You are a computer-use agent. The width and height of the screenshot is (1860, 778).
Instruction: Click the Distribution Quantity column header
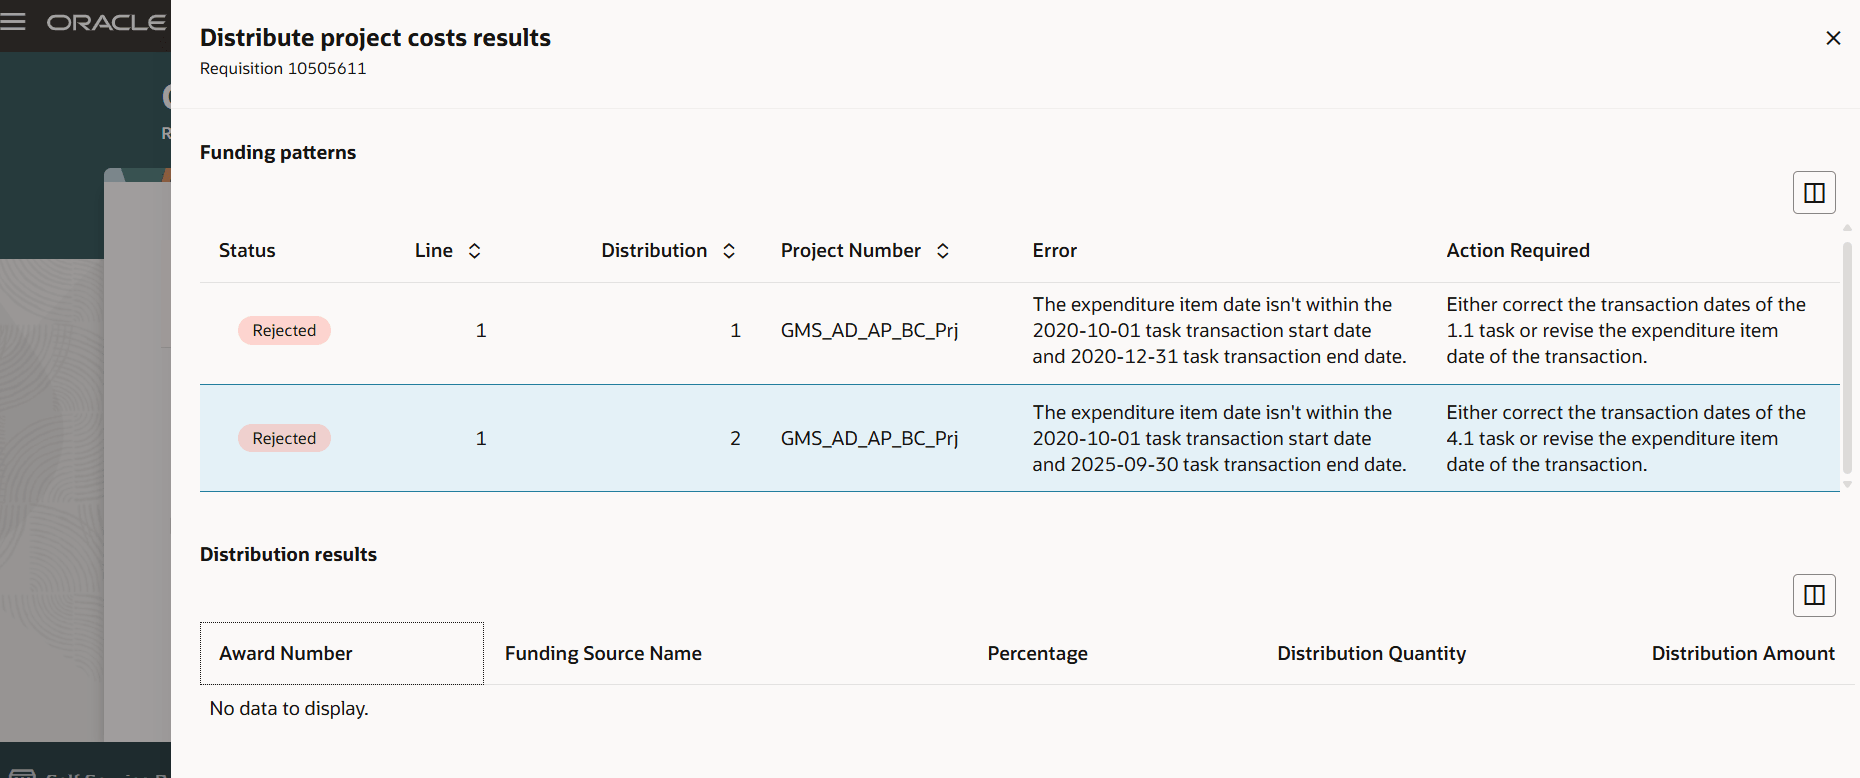[1371, 654]
